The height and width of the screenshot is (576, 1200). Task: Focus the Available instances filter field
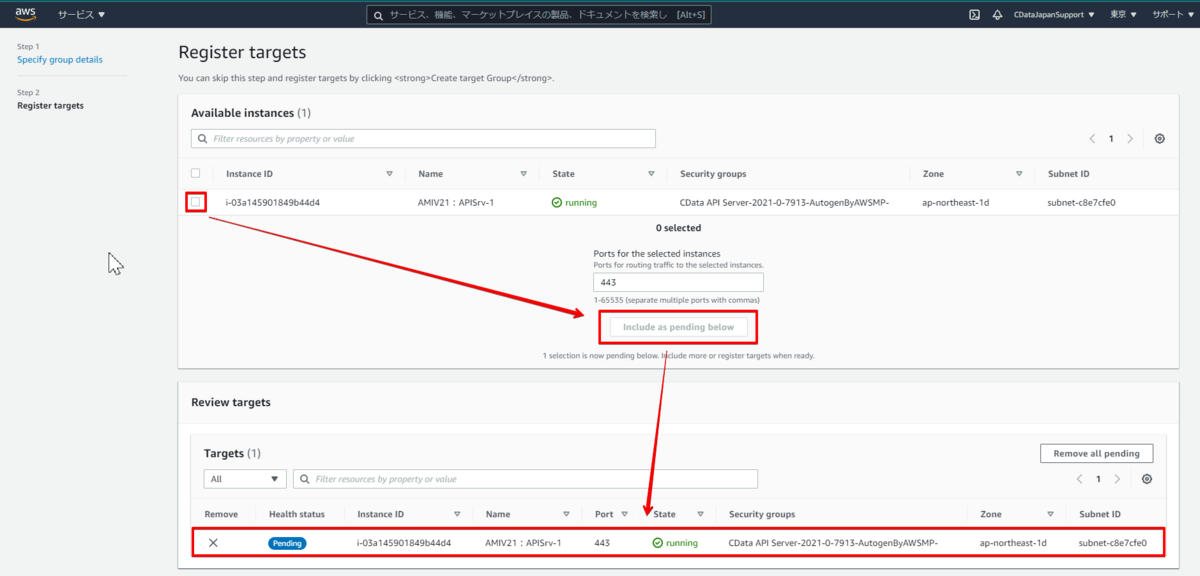(423, 139)
